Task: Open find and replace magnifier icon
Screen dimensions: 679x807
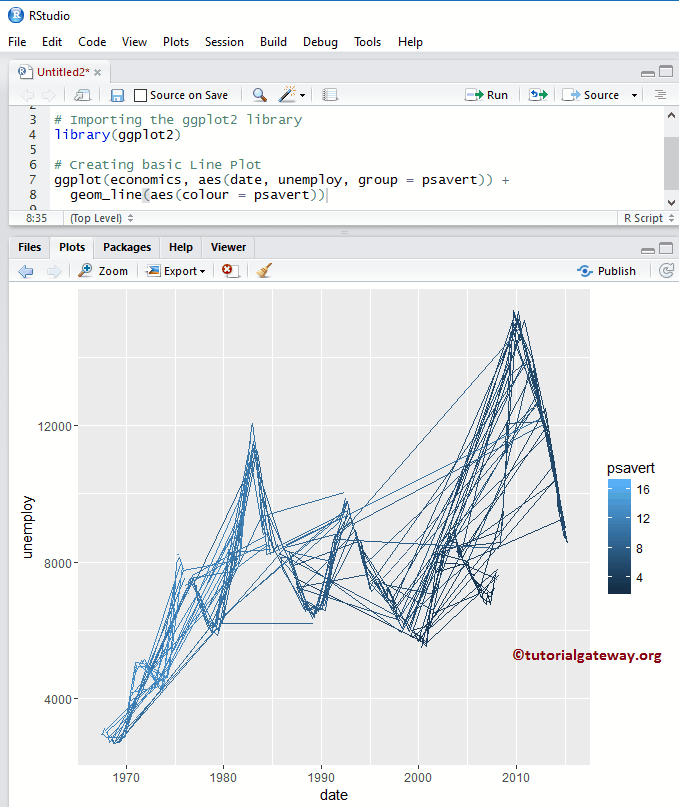Action: (259, 95)
